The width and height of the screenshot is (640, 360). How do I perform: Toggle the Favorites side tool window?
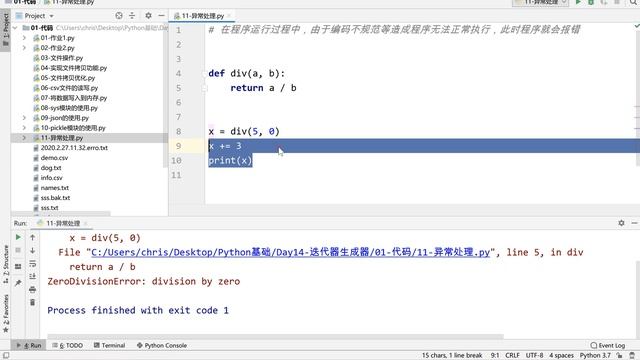(x=6, y=313)
